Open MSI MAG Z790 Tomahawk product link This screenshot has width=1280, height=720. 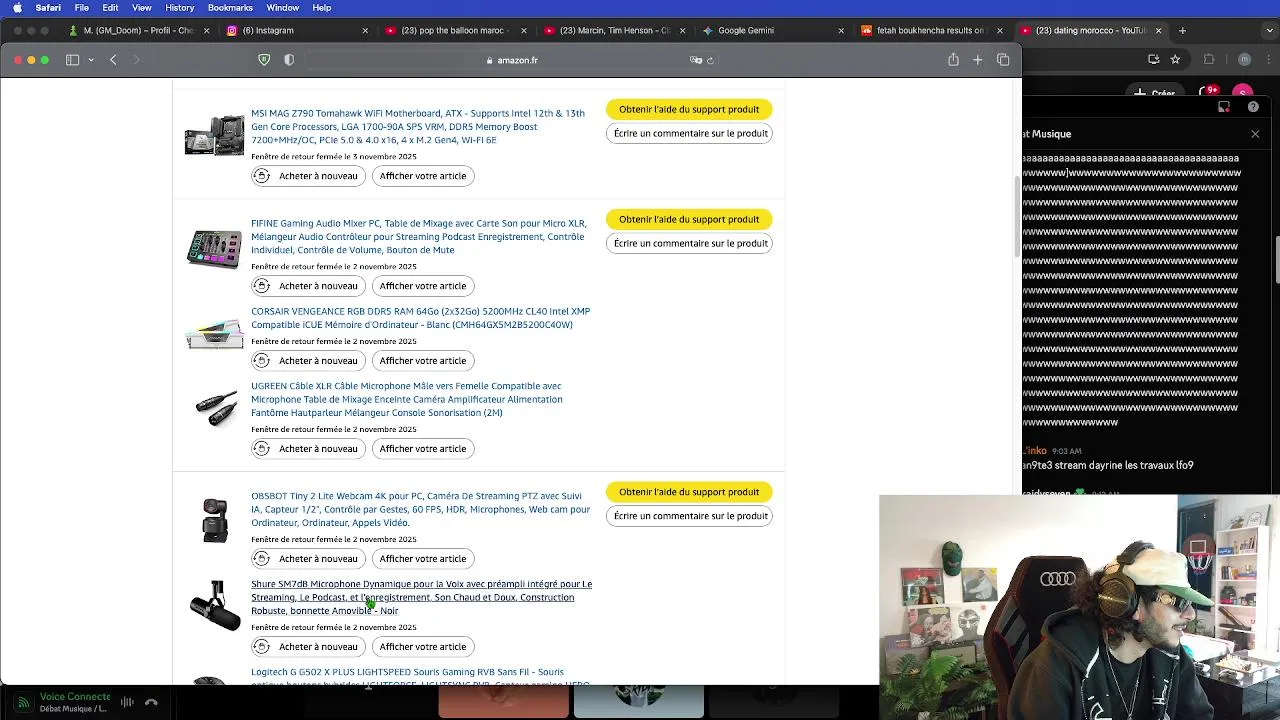418,127
